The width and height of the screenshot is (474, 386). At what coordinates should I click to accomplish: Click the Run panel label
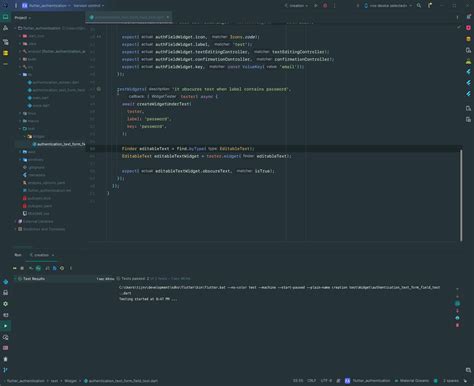[18, 255]
